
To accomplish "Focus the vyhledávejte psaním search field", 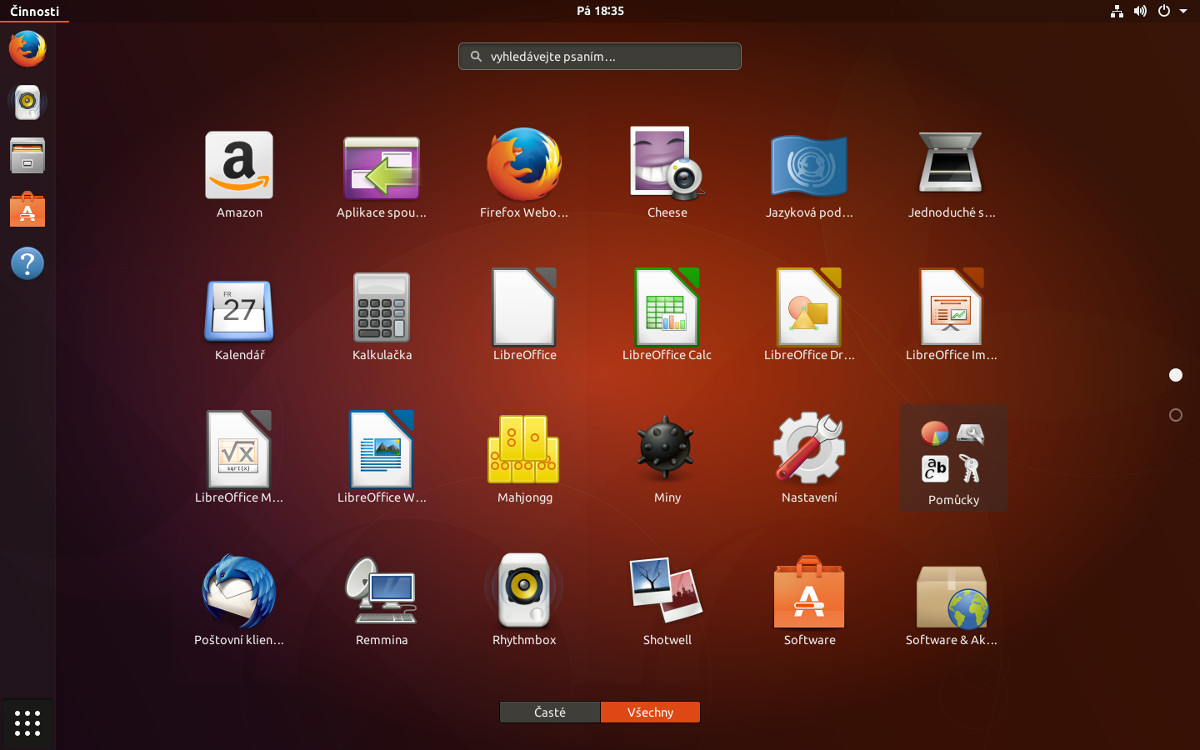I will click(600, 56).
